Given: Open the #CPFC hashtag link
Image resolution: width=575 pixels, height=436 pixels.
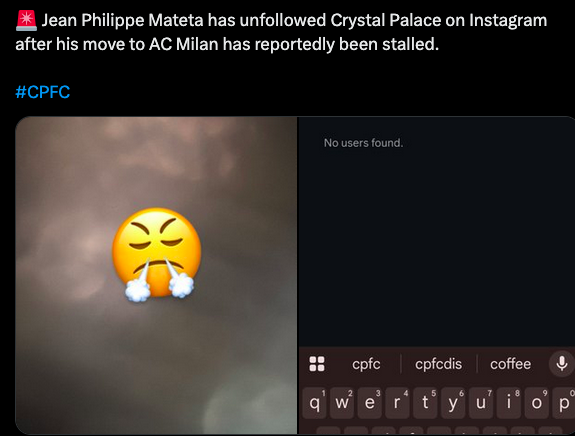Looking at the screenshot, I should (43, 92).
